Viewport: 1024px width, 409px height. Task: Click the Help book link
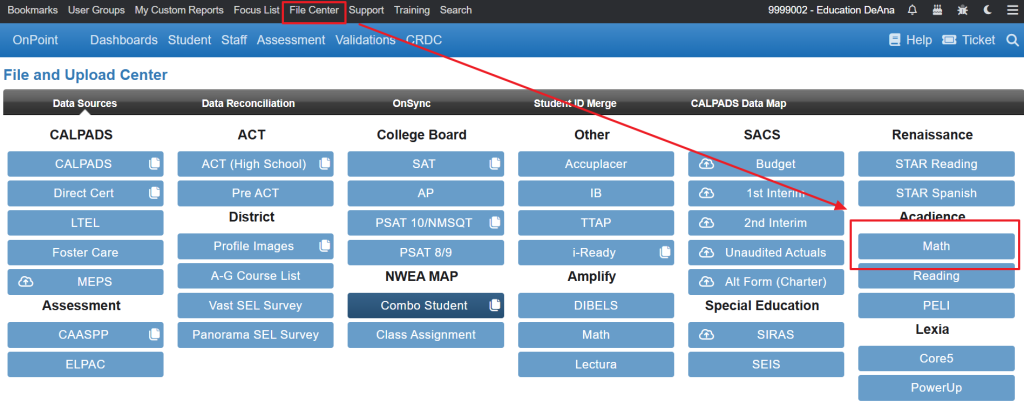910,40
